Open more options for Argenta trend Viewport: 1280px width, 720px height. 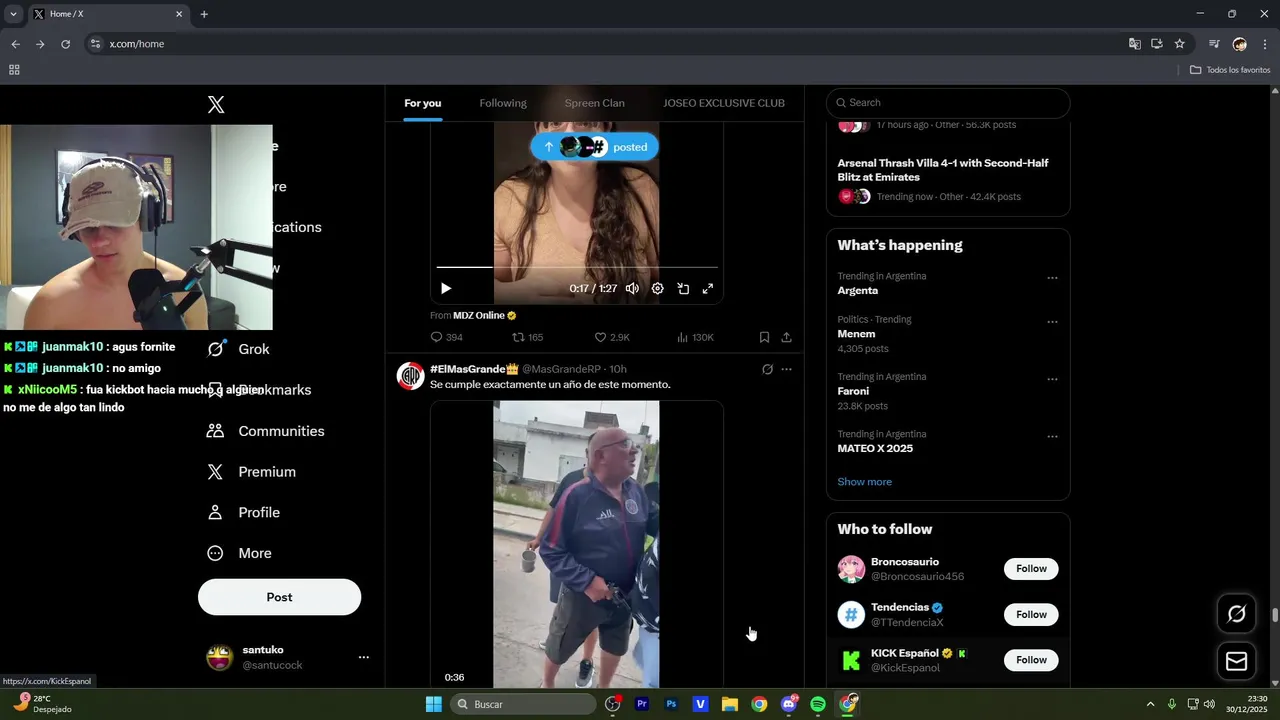[1052, 278]
